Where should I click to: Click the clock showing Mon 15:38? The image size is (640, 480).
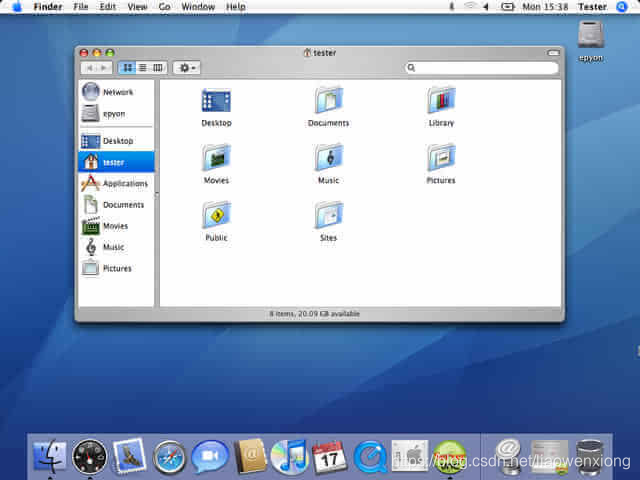(x=545, y=7)
